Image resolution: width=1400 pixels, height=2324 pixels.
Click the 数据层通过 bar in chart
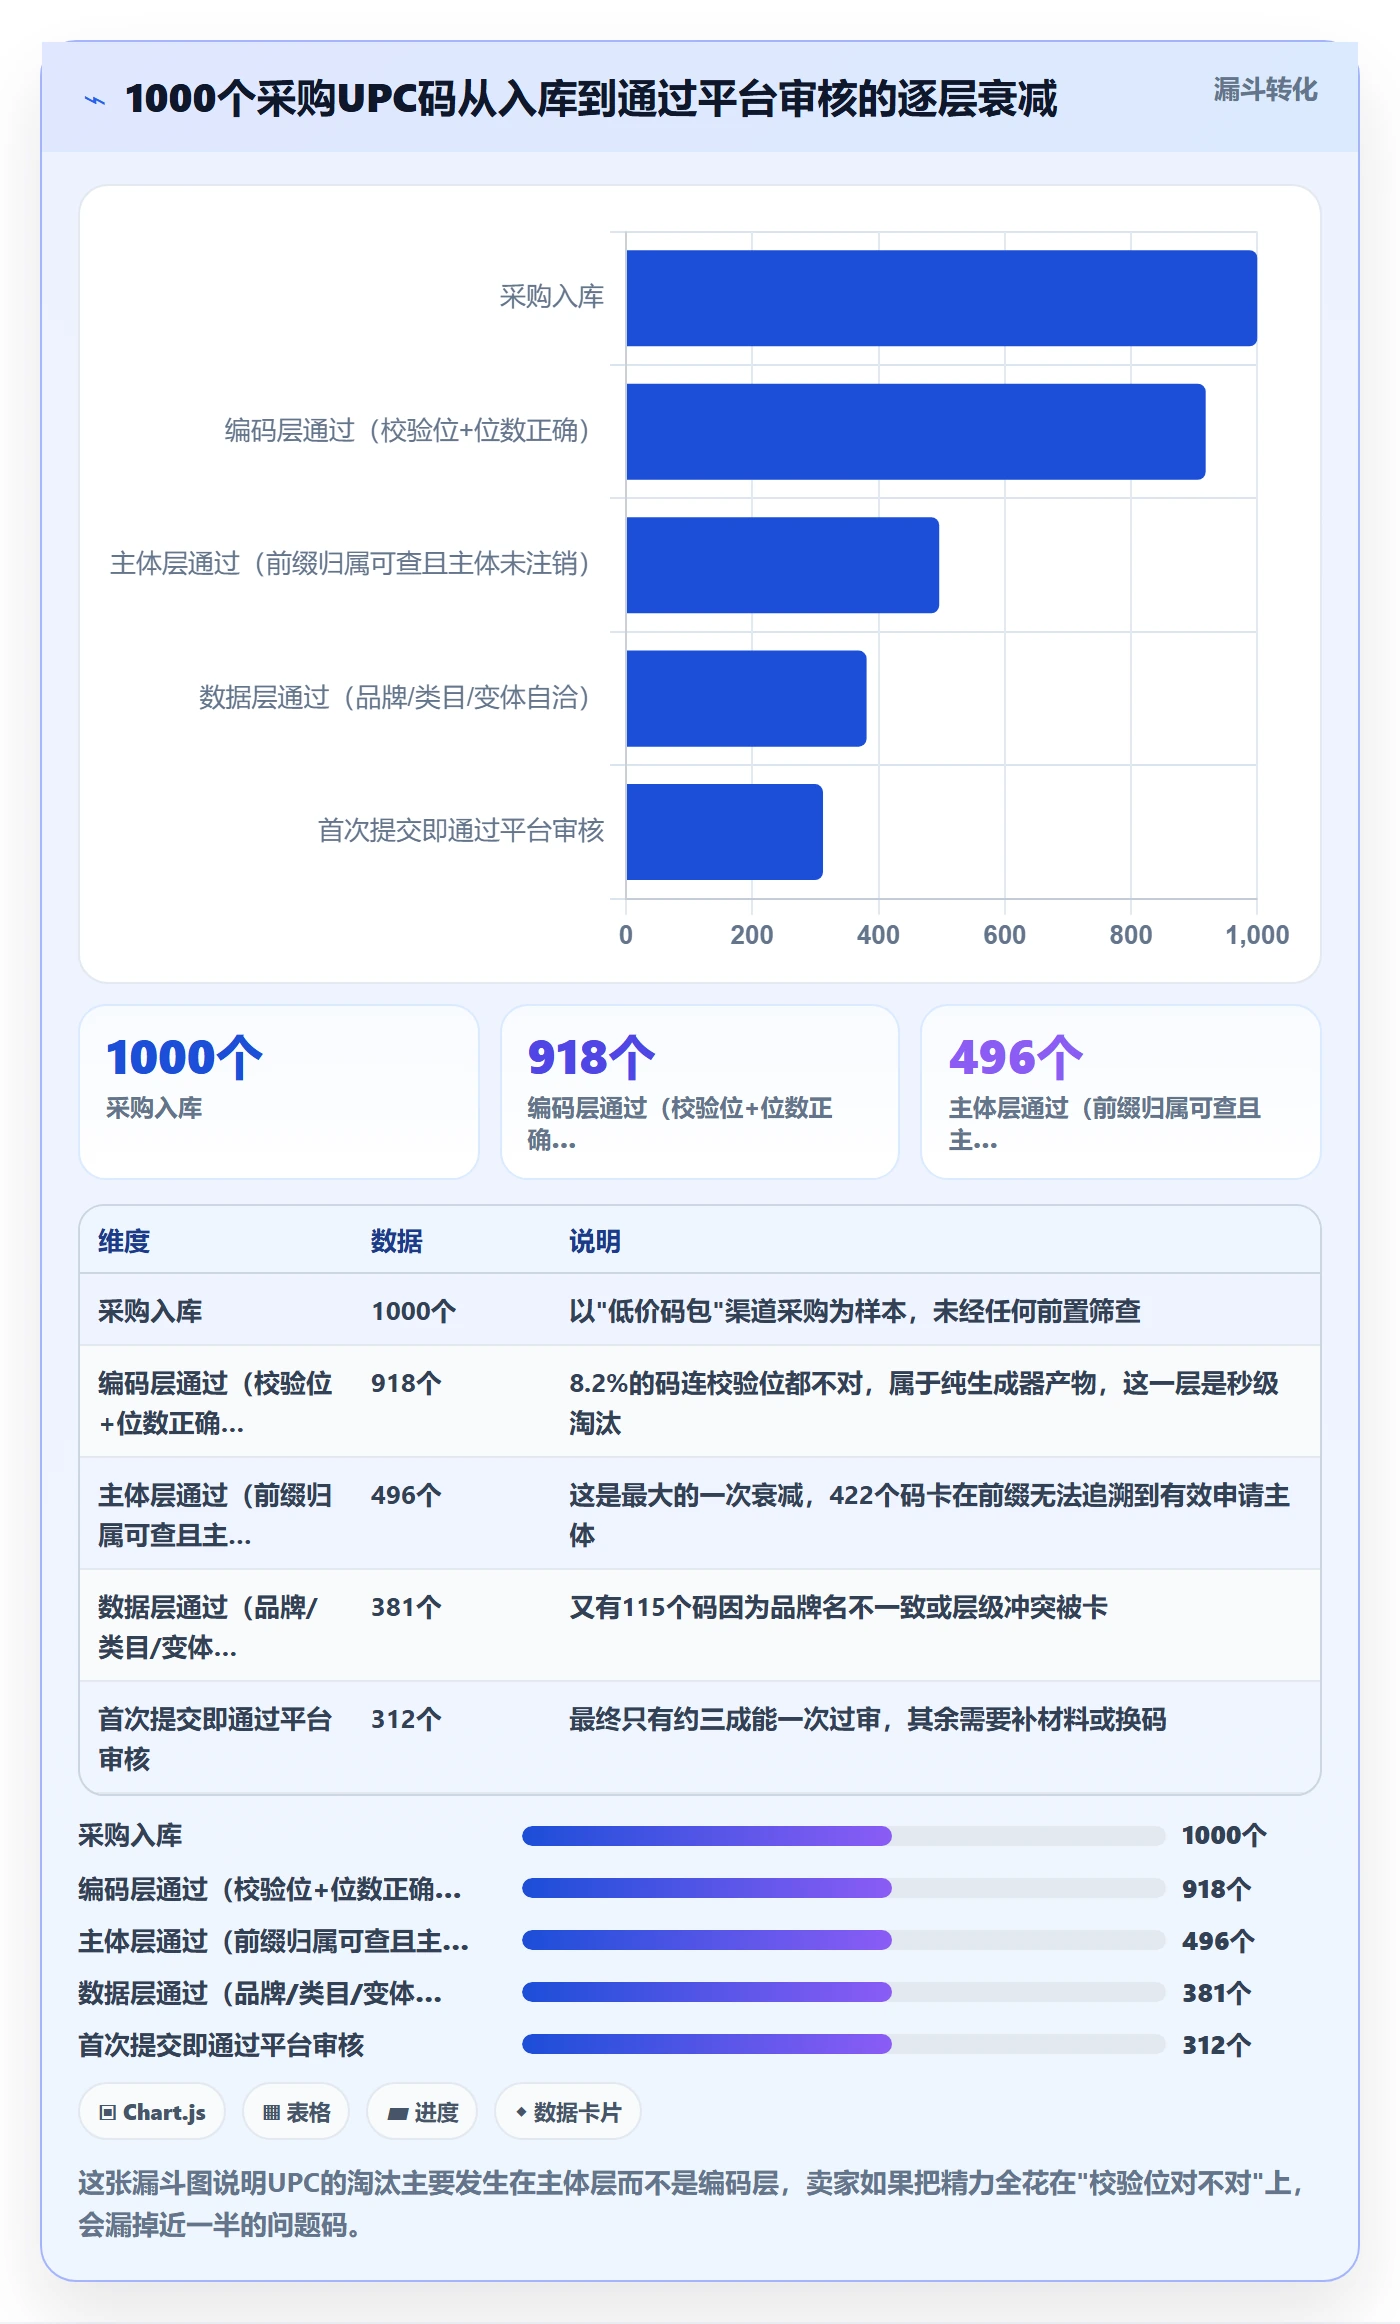tap(746, 698)
